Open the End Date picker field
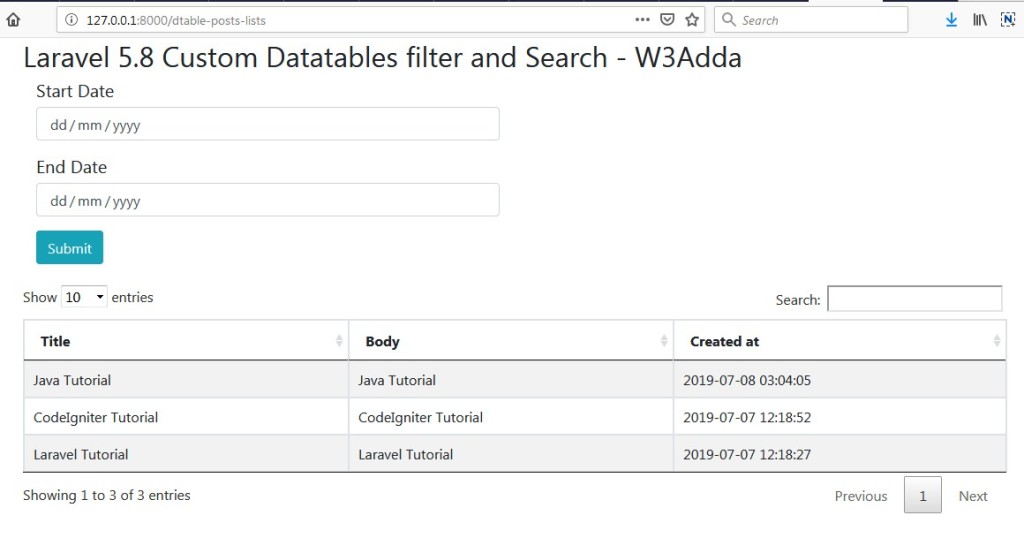 tap(267, 201)
